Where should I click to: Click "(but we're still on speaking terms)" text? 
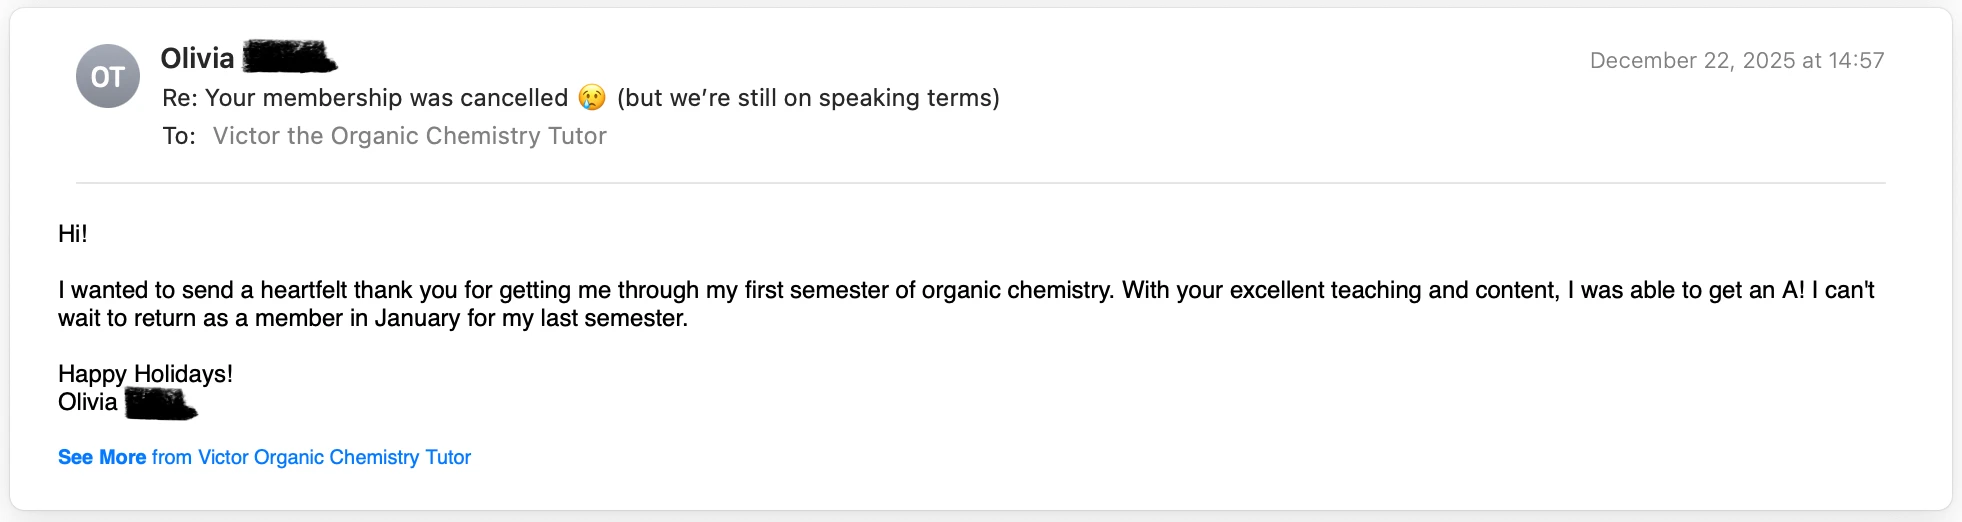coord(808,98)
